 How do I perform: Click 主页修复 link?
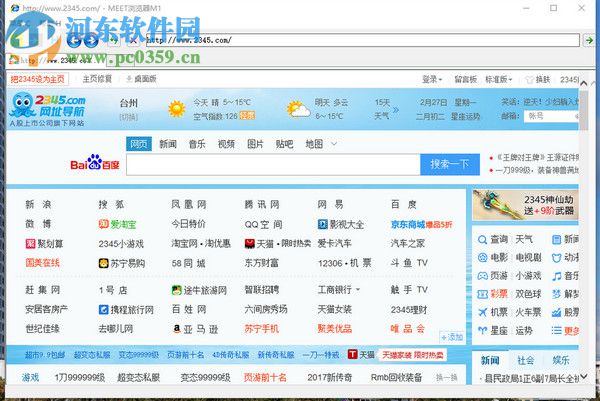click(x=97, y=79)
